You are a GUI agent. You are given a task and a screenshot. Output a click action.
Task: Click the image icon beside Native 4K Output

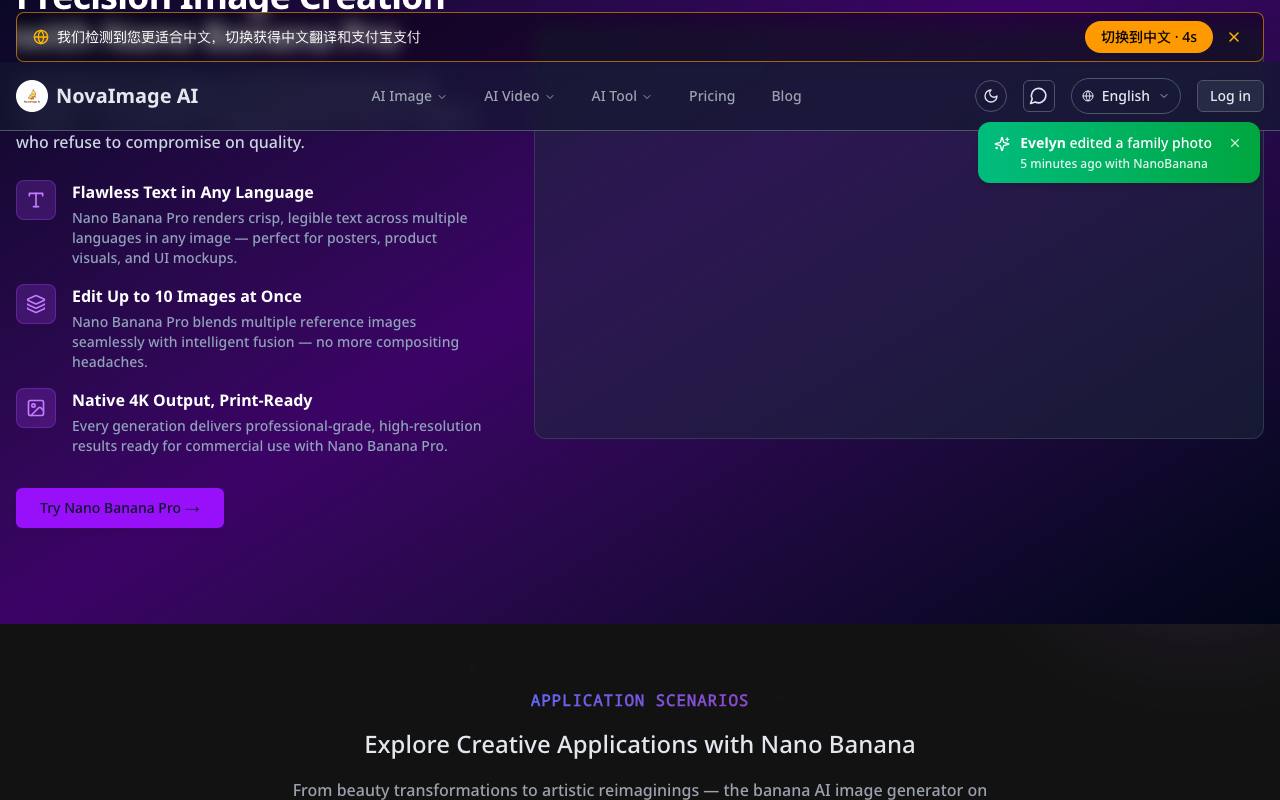point(36,408)
